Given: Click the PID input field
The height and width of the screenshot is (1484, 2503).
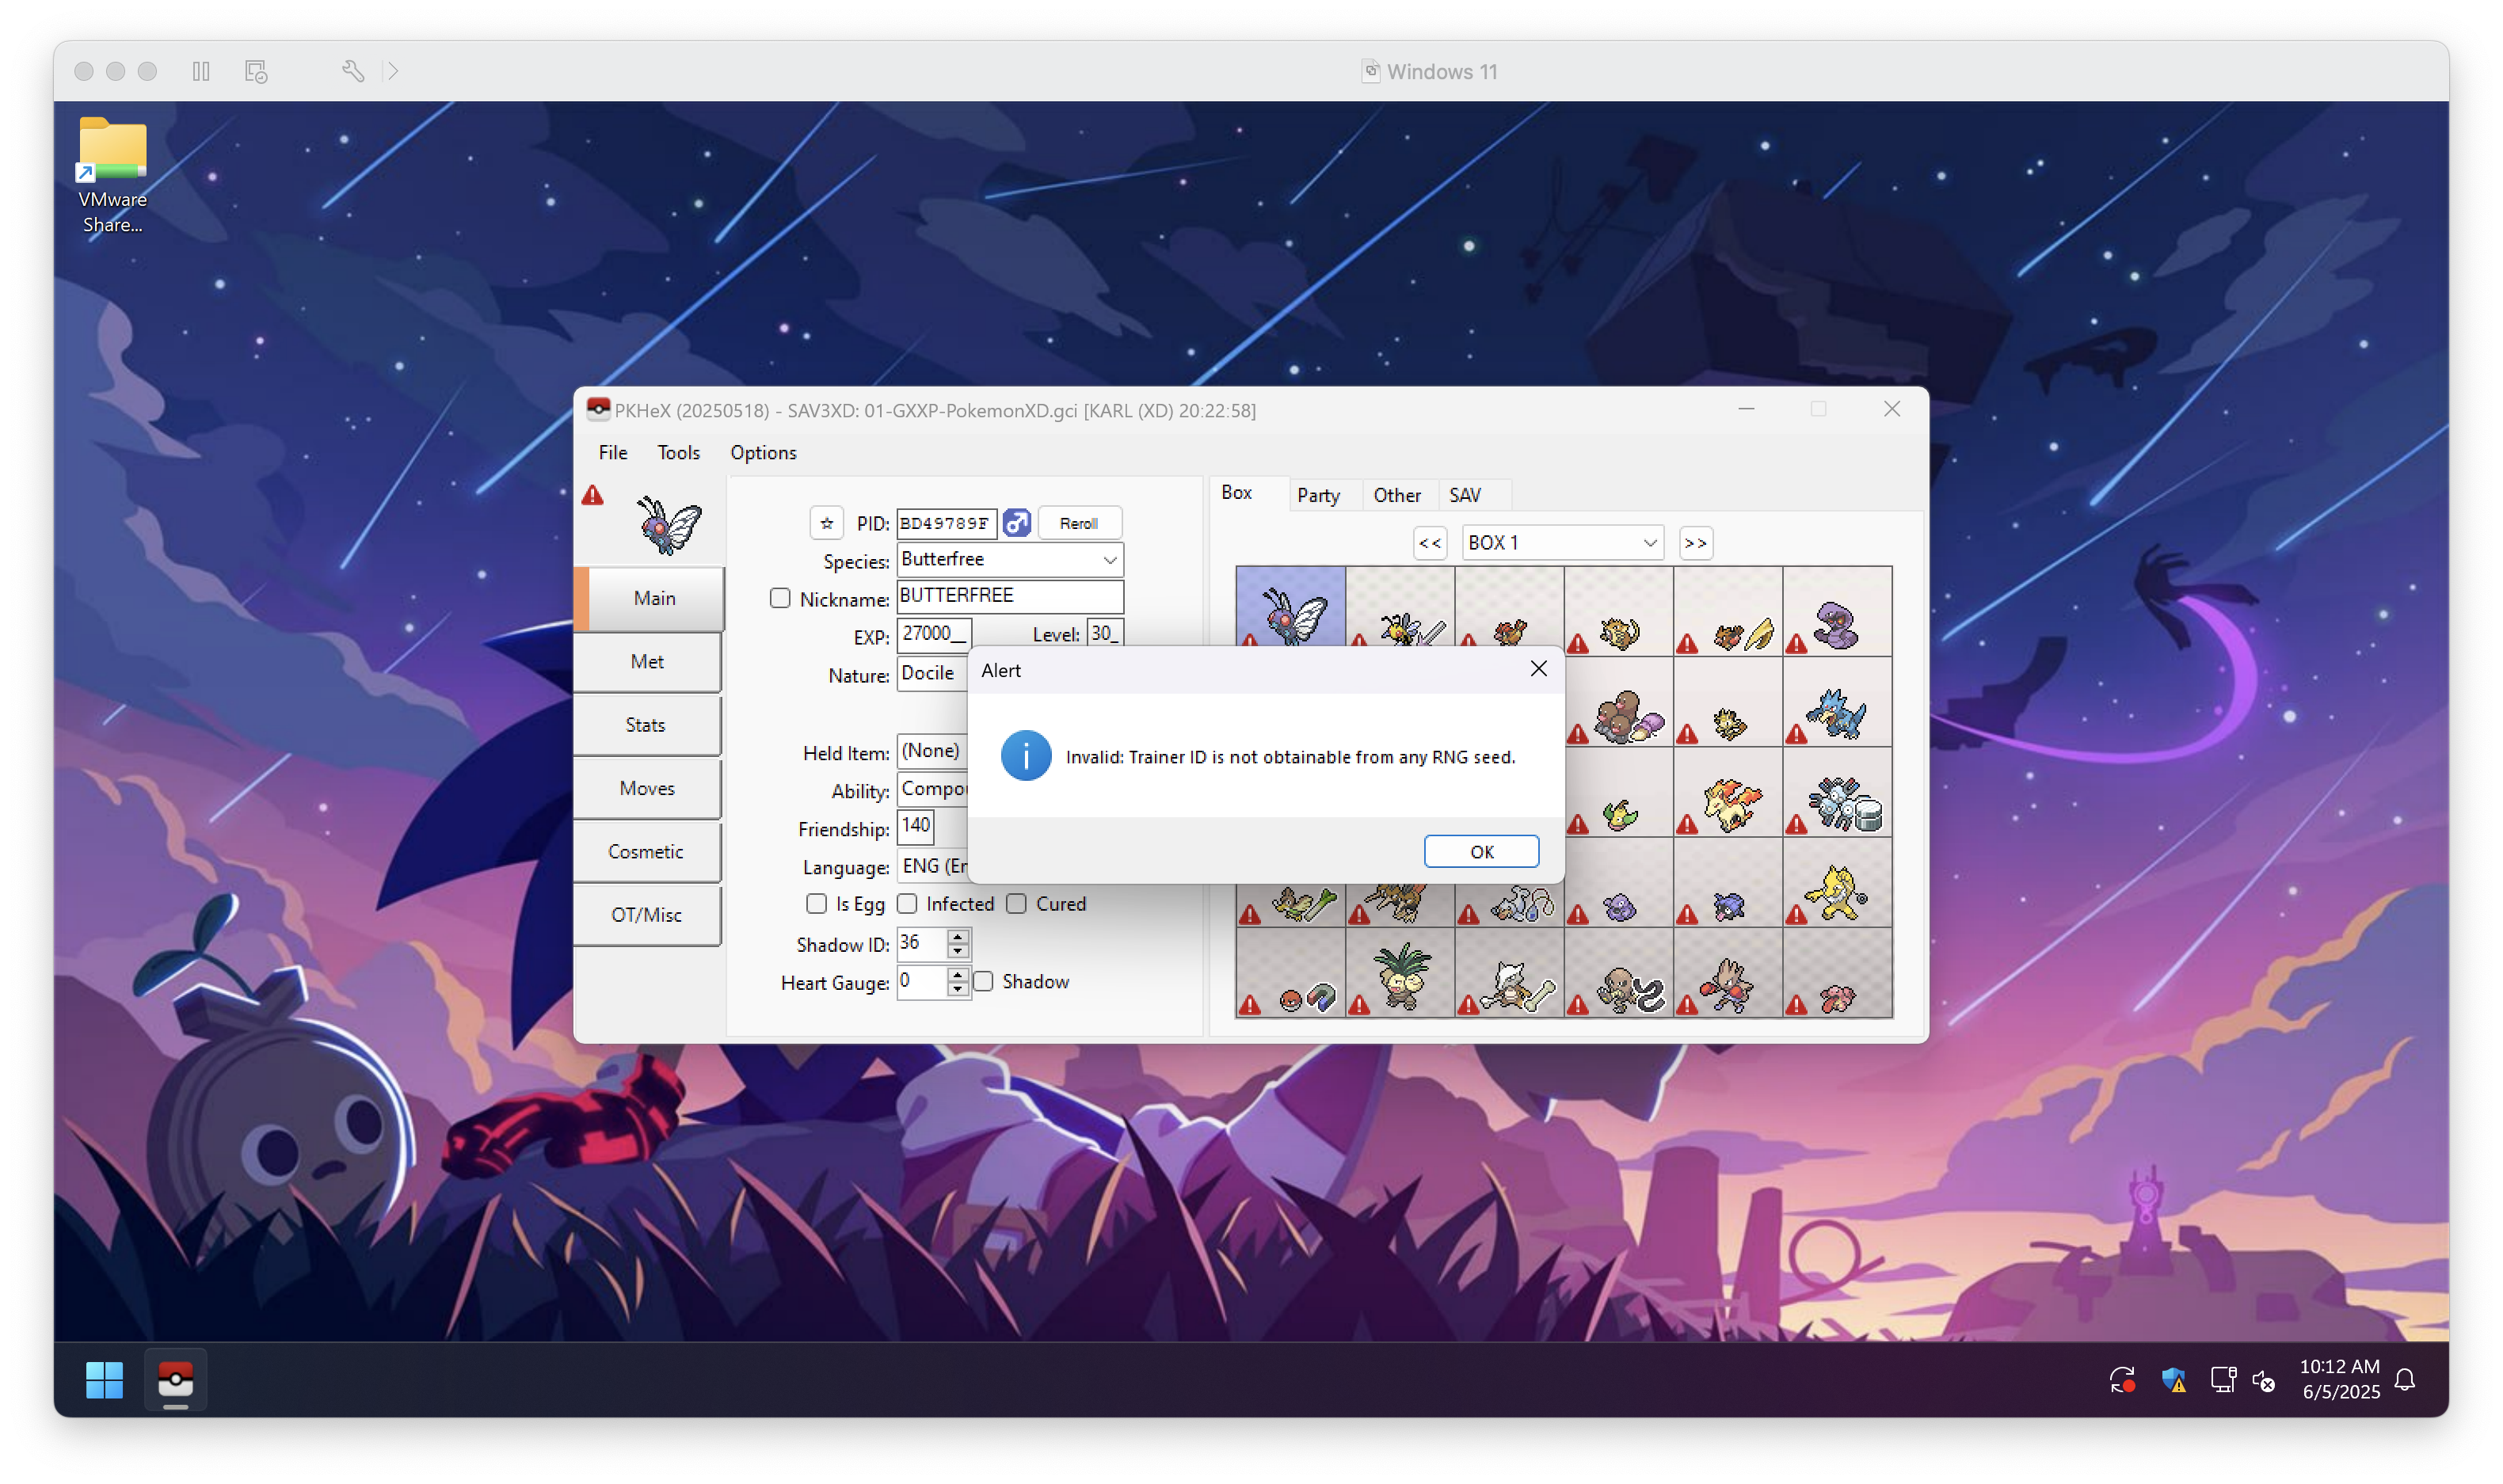Looking at the screenshot, I should 944,523.
